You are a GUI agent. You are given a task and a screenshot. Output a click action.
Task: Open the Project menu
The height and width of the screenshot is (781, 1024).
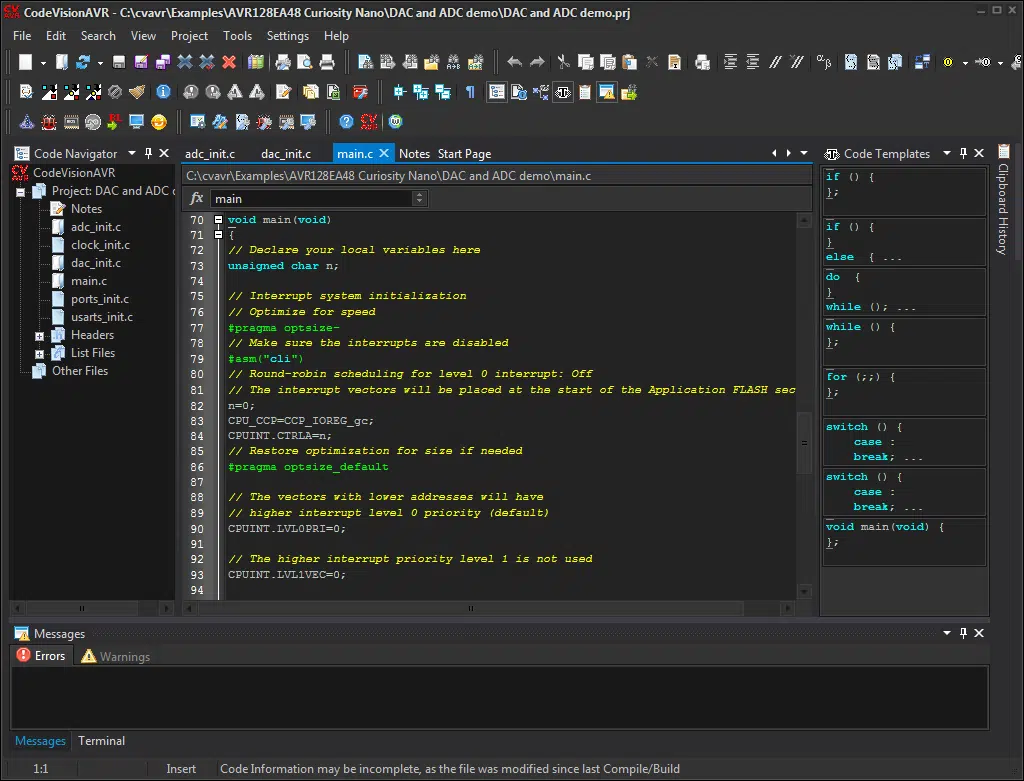point(189,36)
